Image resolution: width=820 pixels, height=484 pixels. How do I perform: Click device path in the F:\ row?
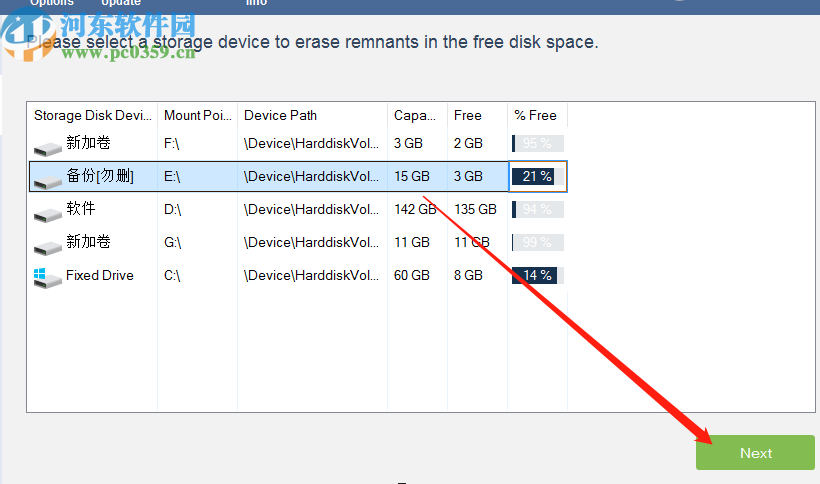(x=311, y=143)
